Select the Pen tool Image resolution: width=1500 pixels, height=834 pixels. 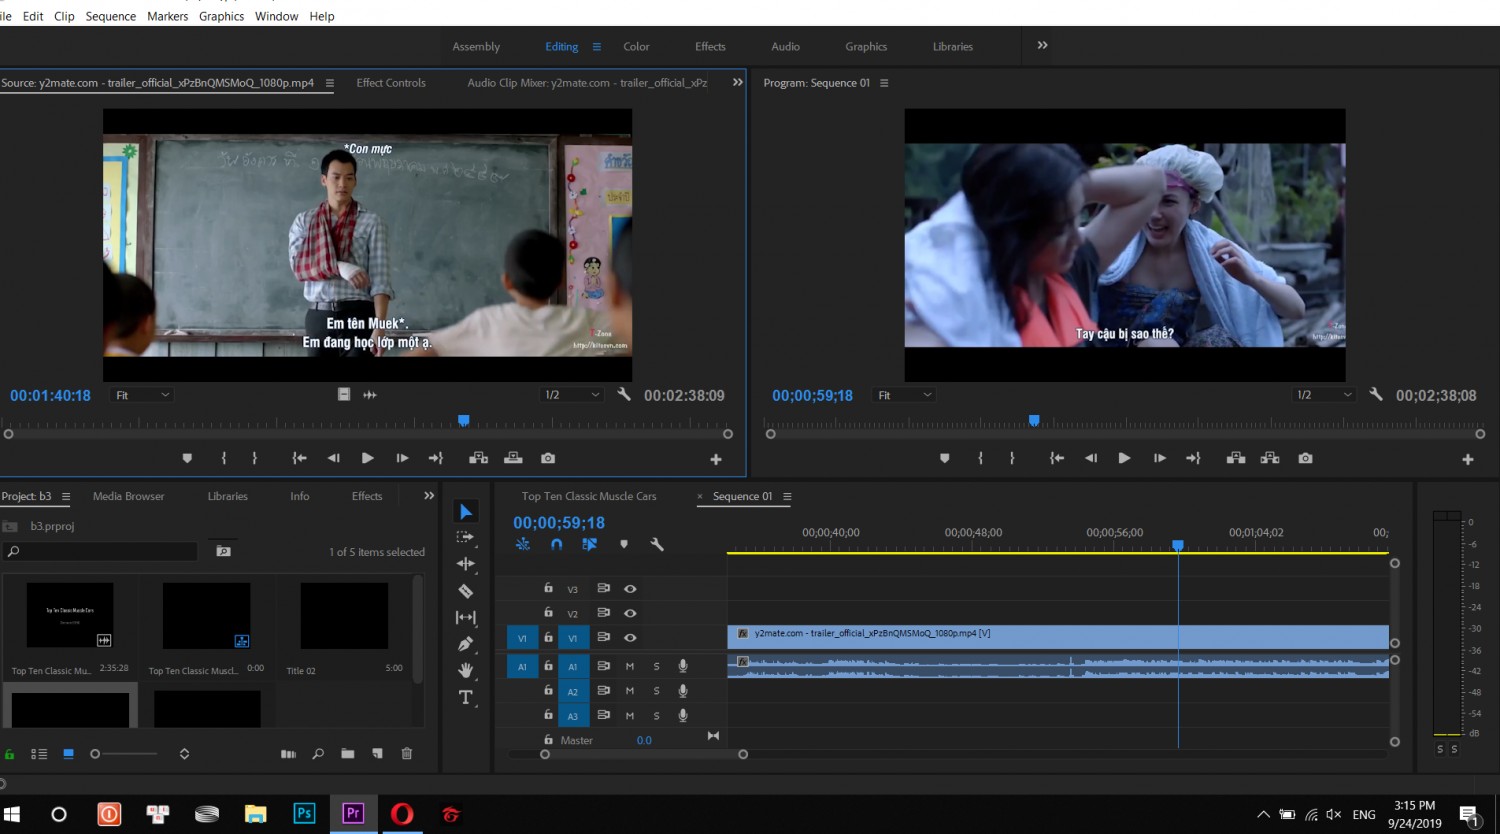(465, 644)
